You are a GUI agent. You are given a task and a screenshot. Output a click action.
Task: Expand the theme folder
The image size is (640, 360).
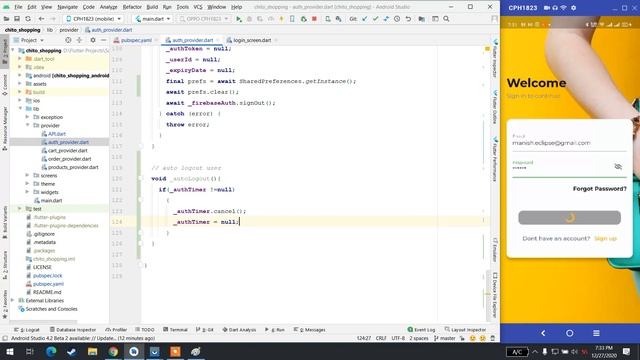[27, 184]
